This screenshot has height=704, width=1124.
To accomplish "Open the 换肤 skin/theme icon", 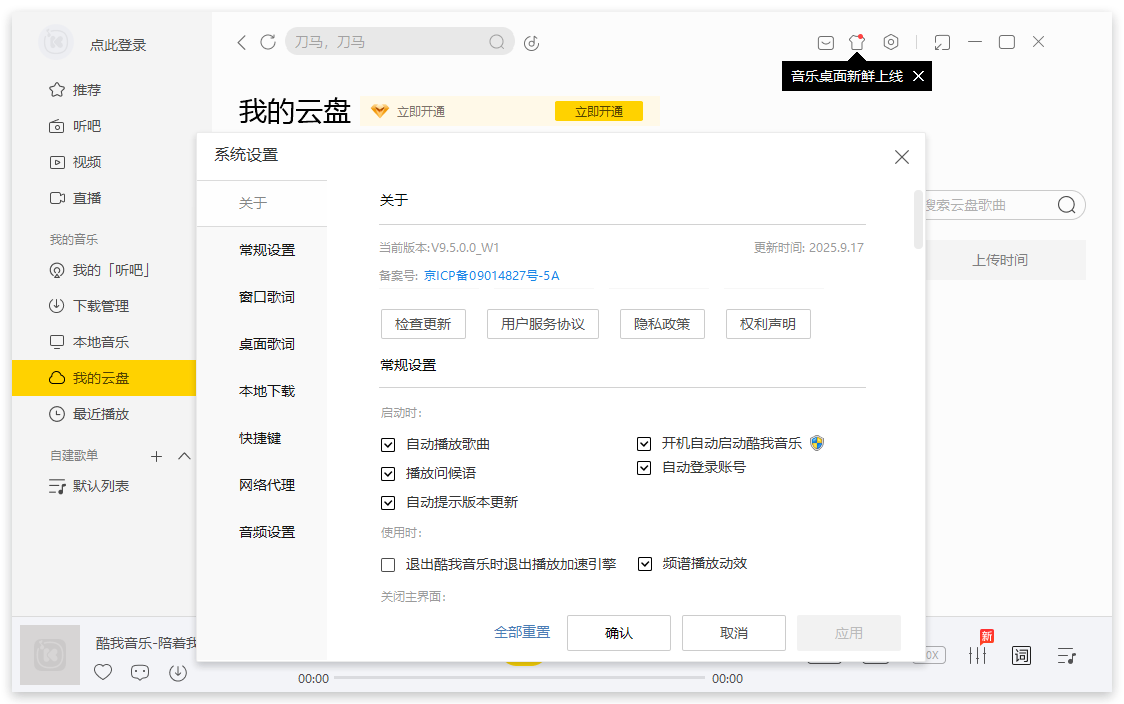I will [x=857, y=42].
